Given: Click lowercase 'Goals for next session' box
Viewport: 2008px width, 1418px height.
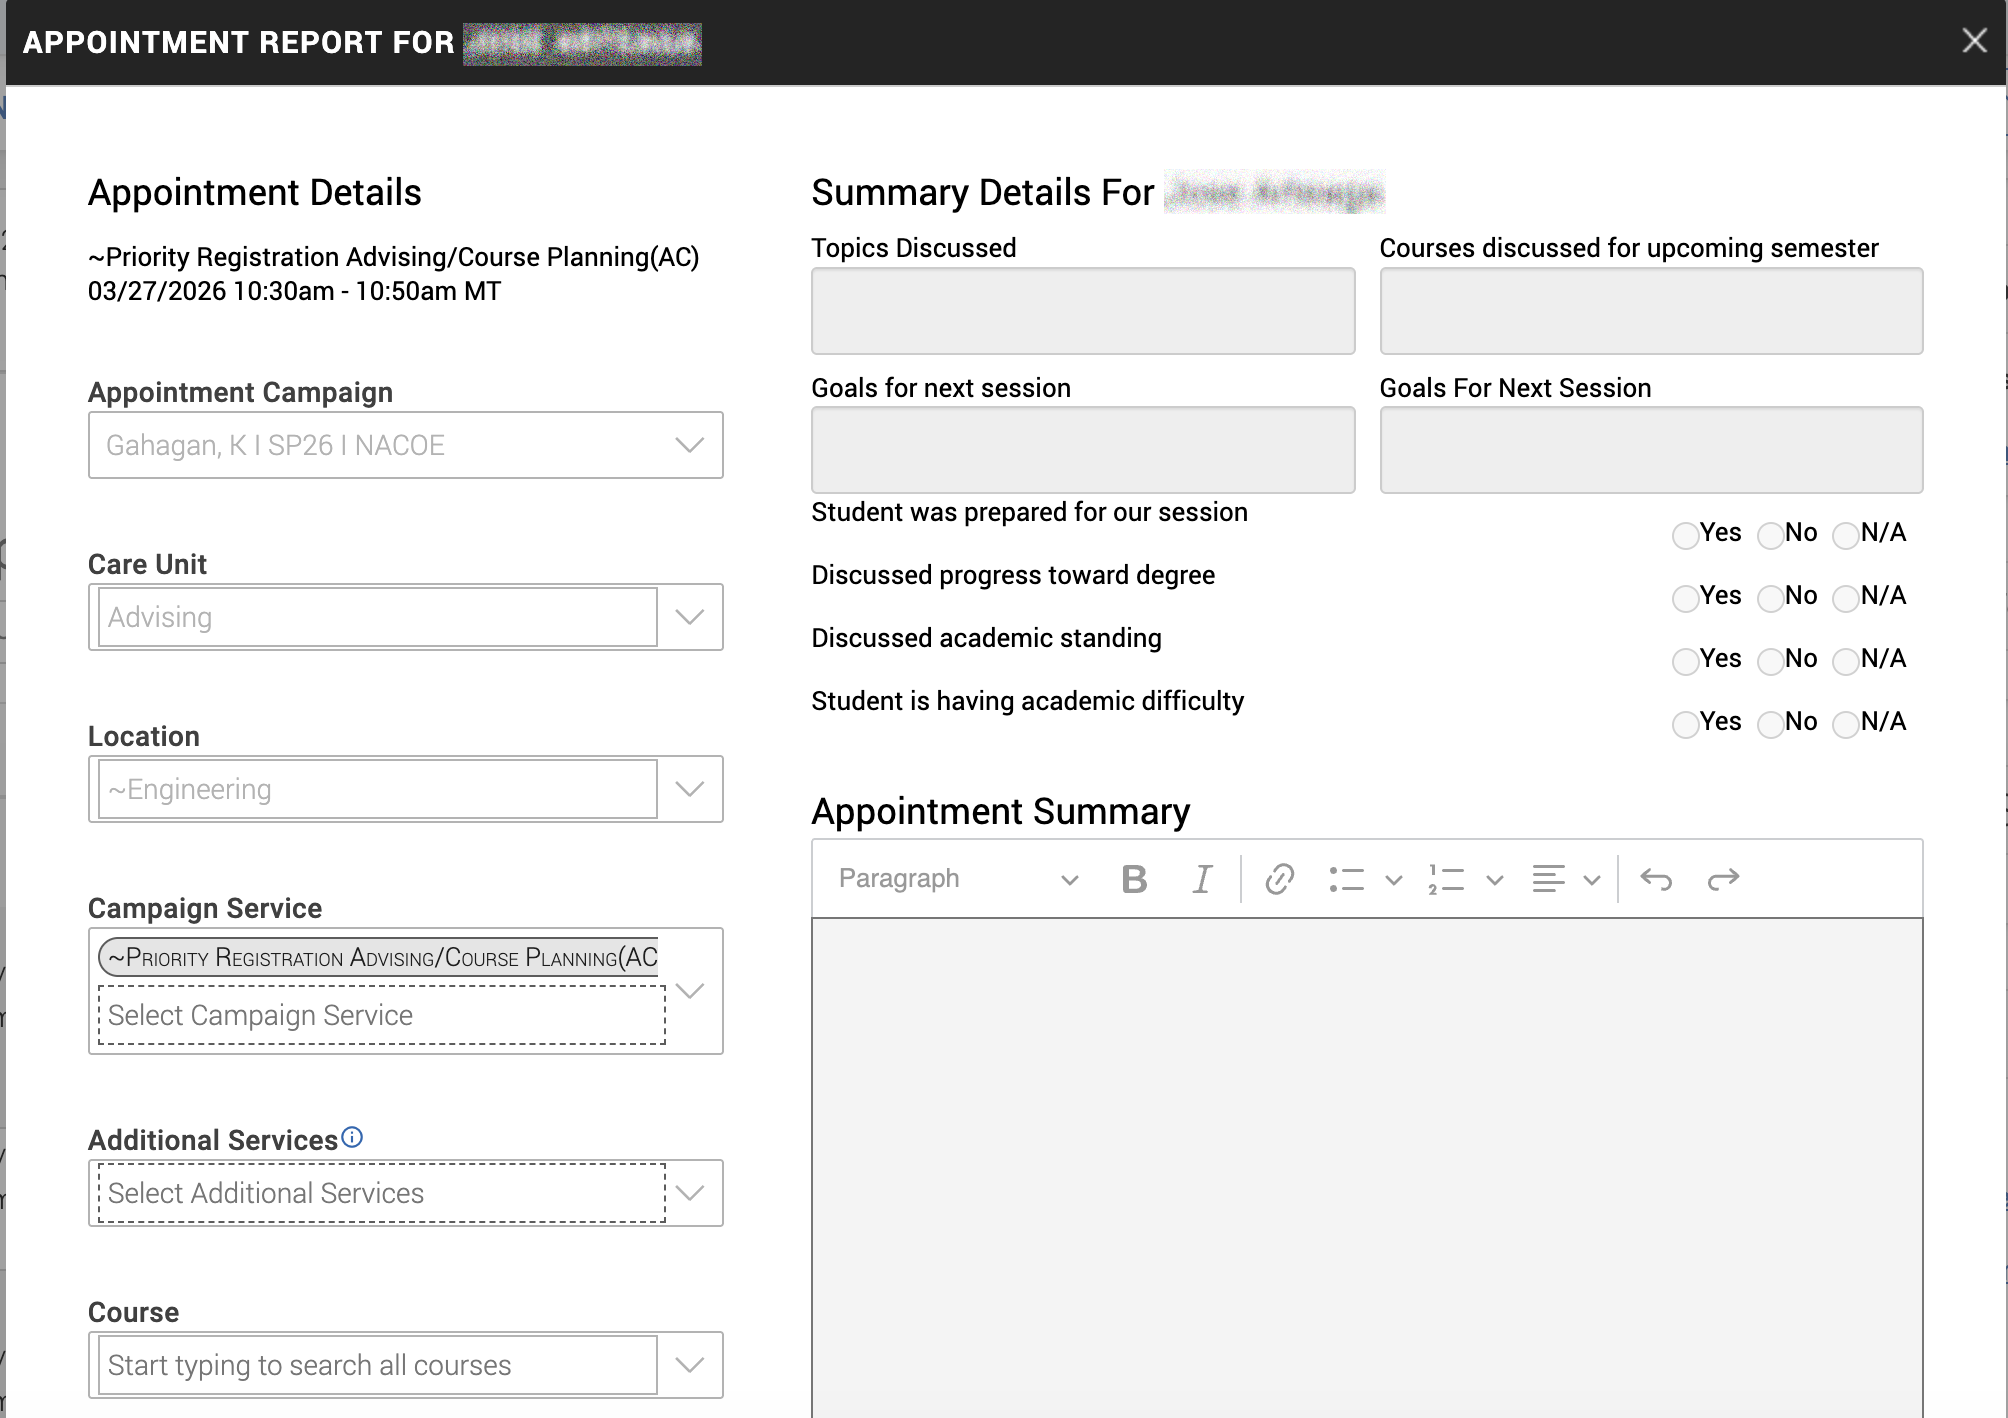Looking at the screenshot, I should click(1083, 450).
